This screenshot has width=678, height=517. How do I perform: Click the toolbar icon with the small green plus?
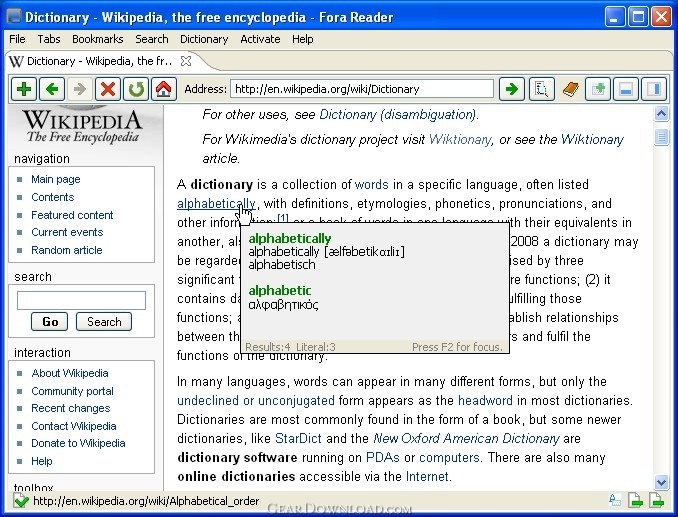598,89
